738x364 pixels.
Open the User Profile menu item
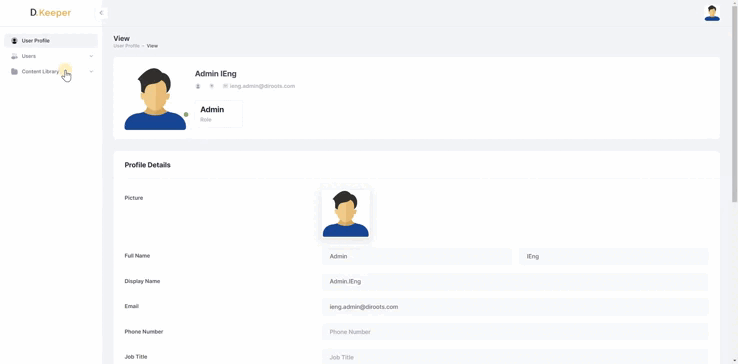[x=51, y=41]
